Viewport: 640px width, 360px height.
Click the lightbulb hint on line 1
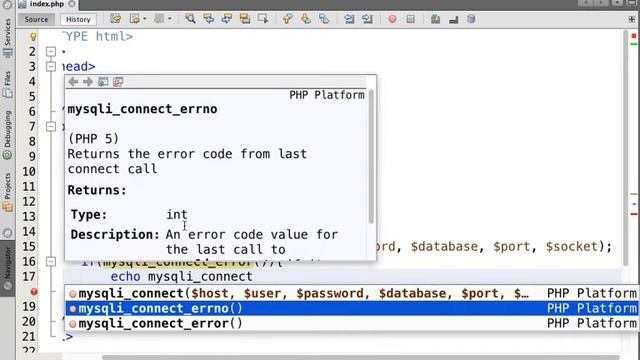coord(33,37)
